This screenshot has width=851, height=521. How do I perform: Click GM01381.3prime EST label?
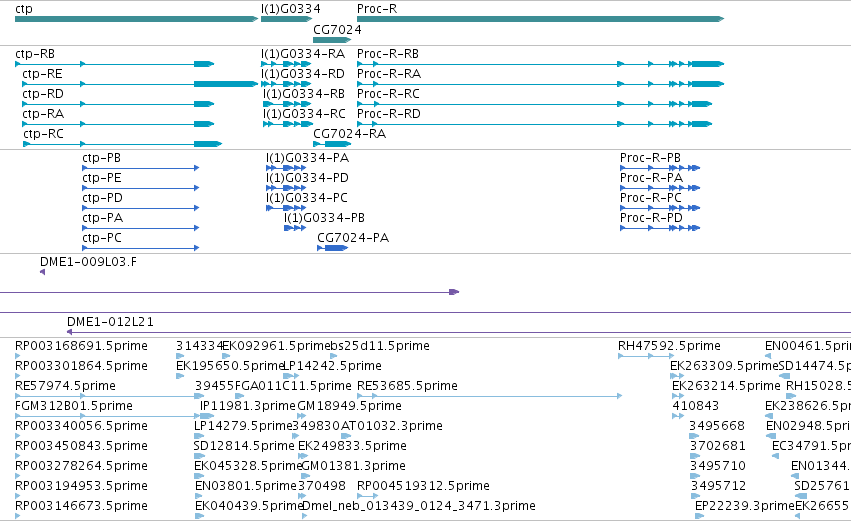click(x=353, y=467)
